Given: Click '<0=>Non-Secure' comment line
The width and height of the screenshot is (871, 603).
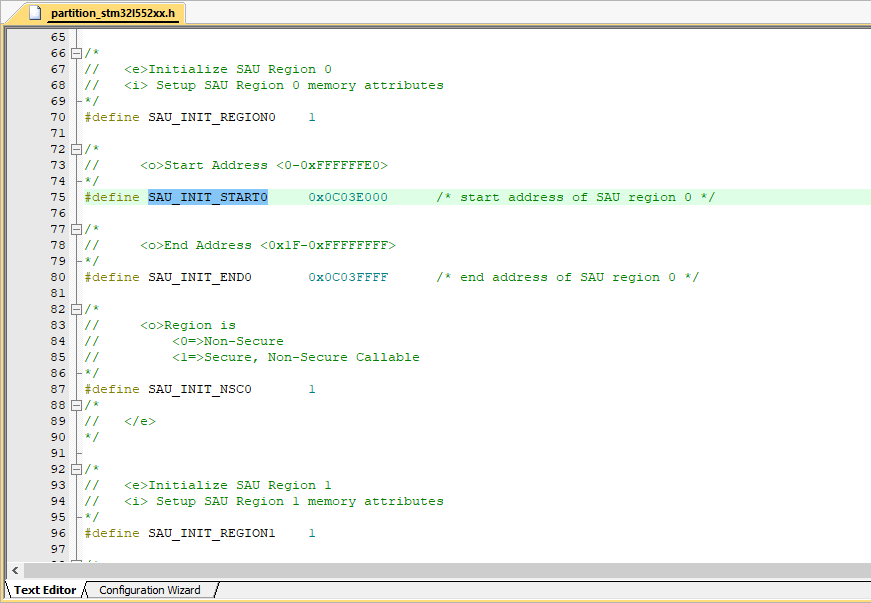Looking at the screenshot, I should coord(228,341).
